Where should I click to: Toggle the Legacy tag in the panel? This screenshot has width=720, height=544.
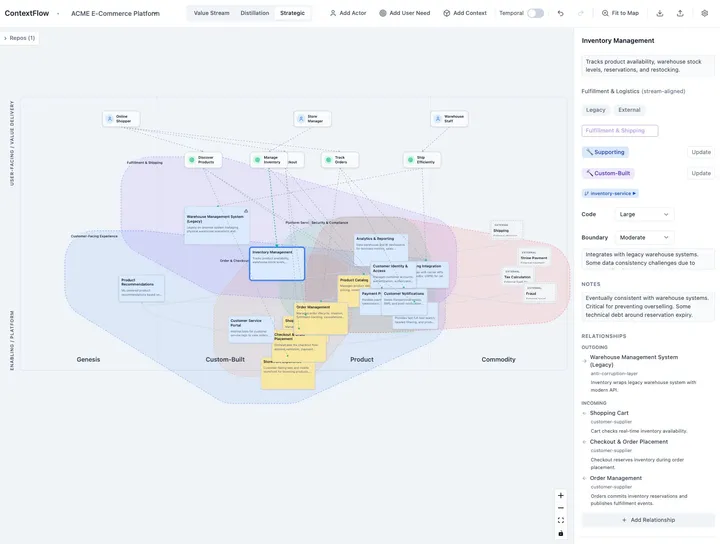click(x=596, y=110)
